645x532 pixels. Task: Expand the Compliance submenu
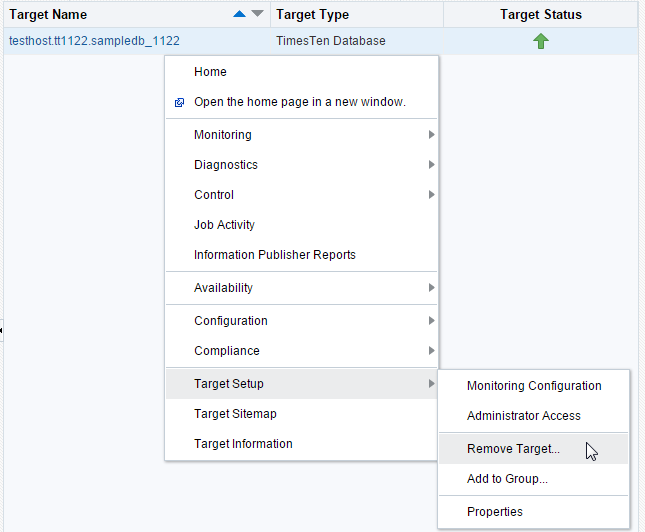coord(302,351)
